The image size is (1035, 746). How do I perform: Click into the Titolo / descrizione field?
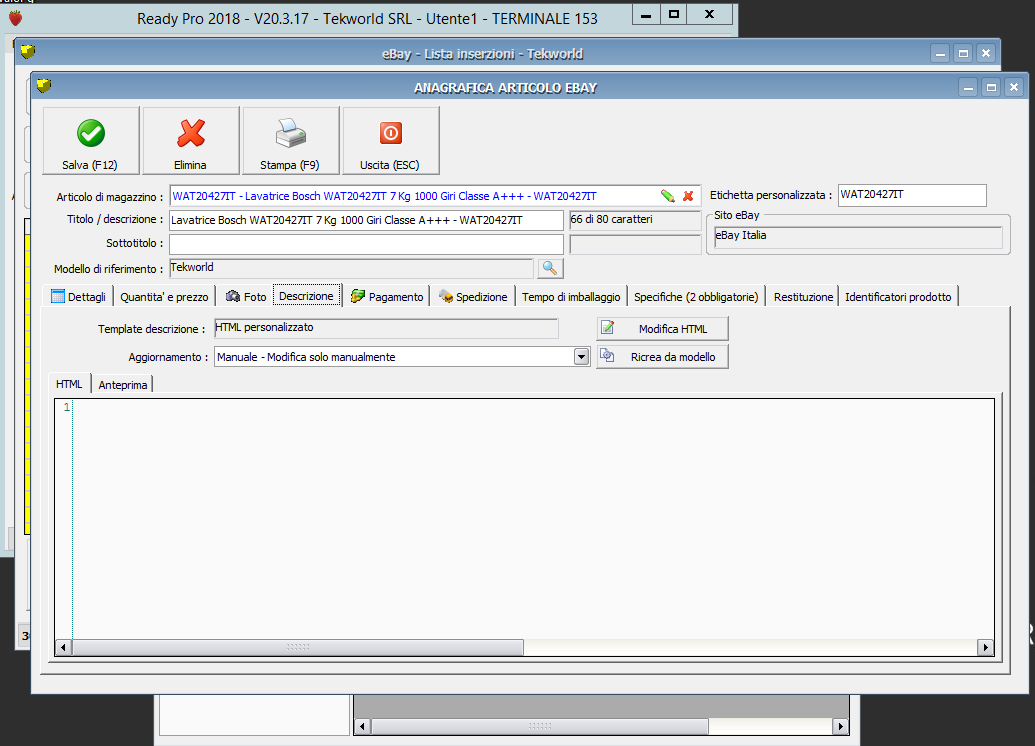coord(366,220)
